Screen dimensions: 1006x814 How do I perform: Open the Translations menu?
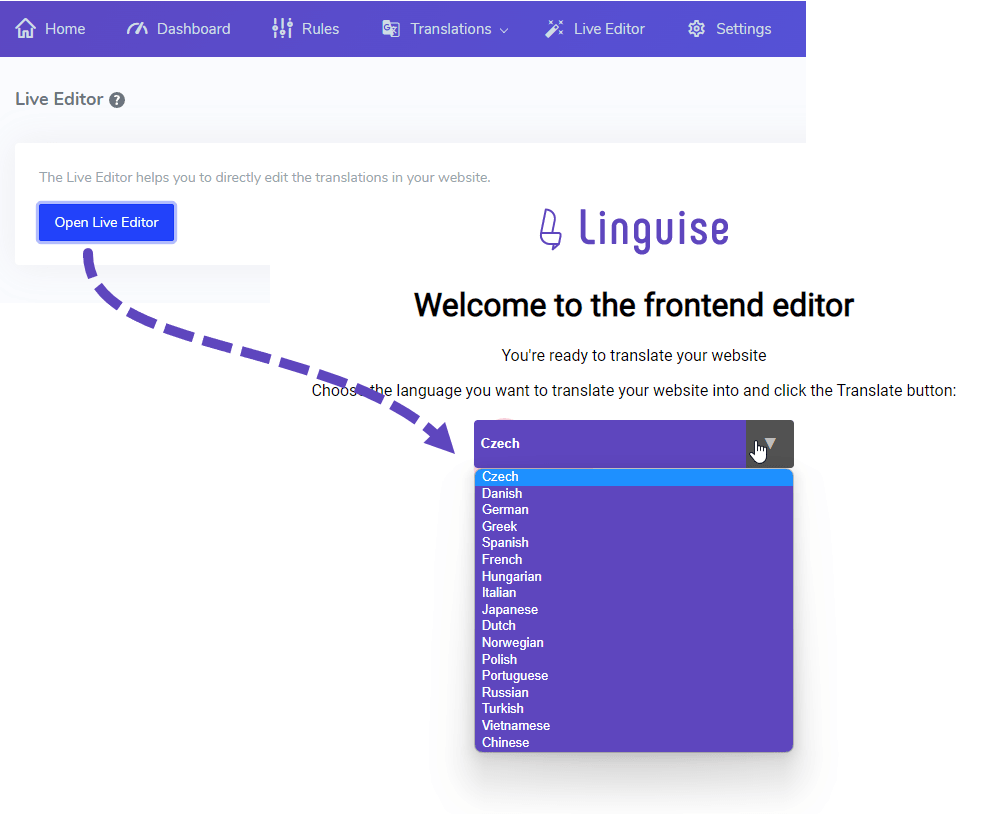(445, 29)
